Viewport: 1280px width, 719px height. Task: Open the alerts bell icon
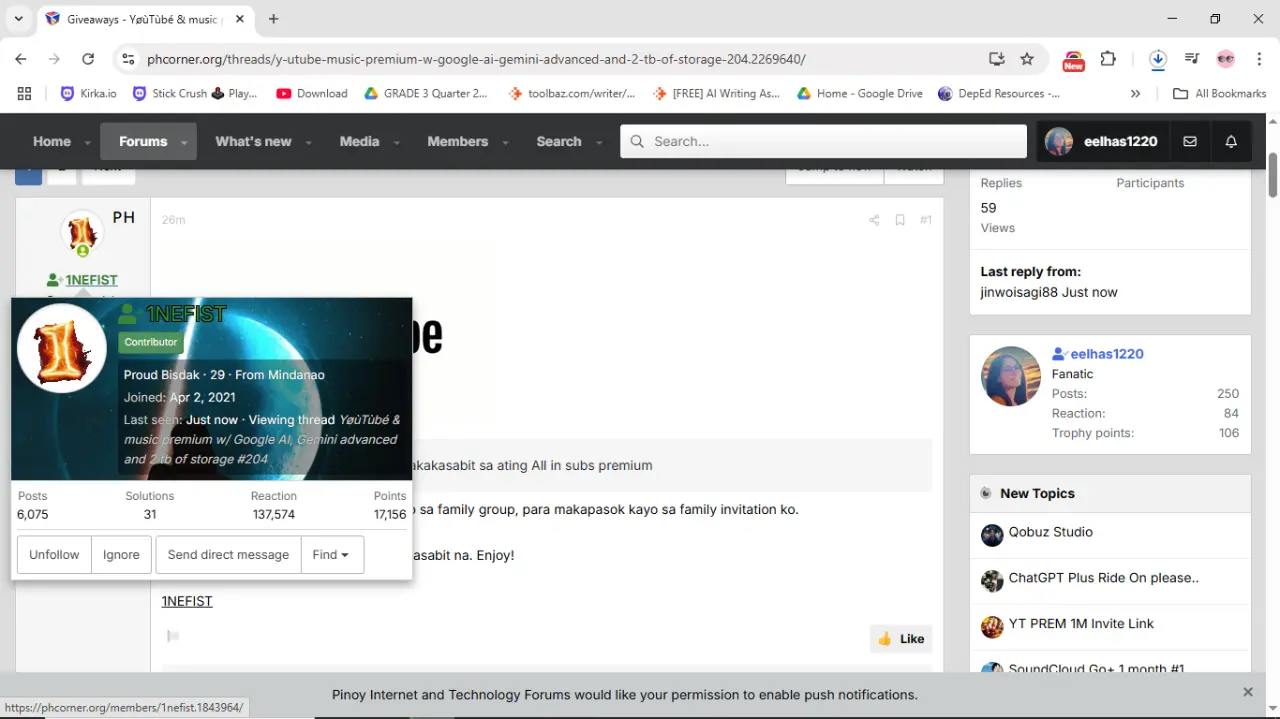(x=1231, y=141)
